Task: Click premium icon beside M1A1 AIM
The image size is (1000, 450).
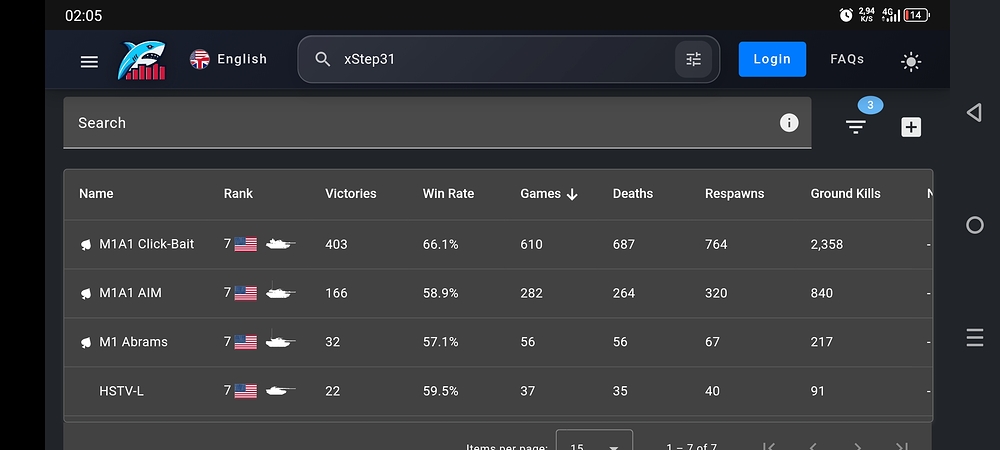Action: [85, 294]
